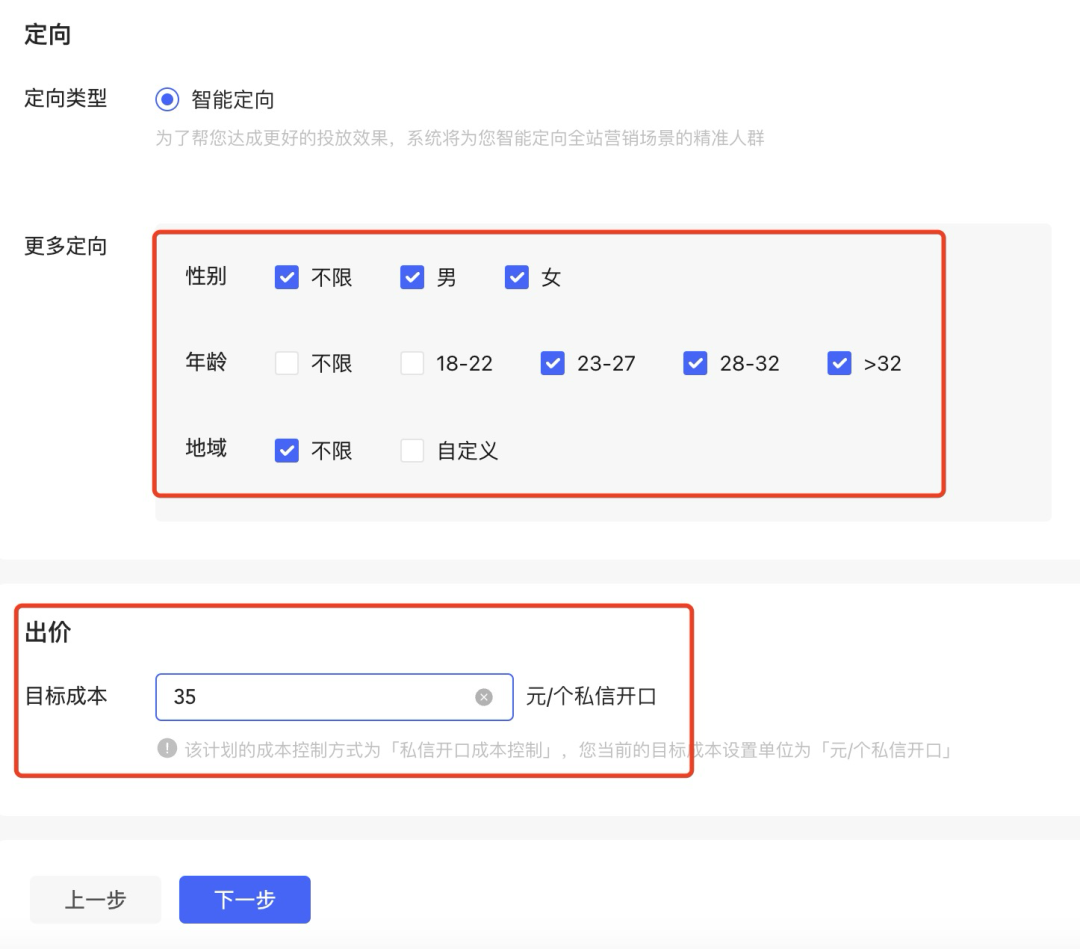Enable the 不限 age checkbox
Screen dimensions: 1080x949
click(x=285, y=363)
